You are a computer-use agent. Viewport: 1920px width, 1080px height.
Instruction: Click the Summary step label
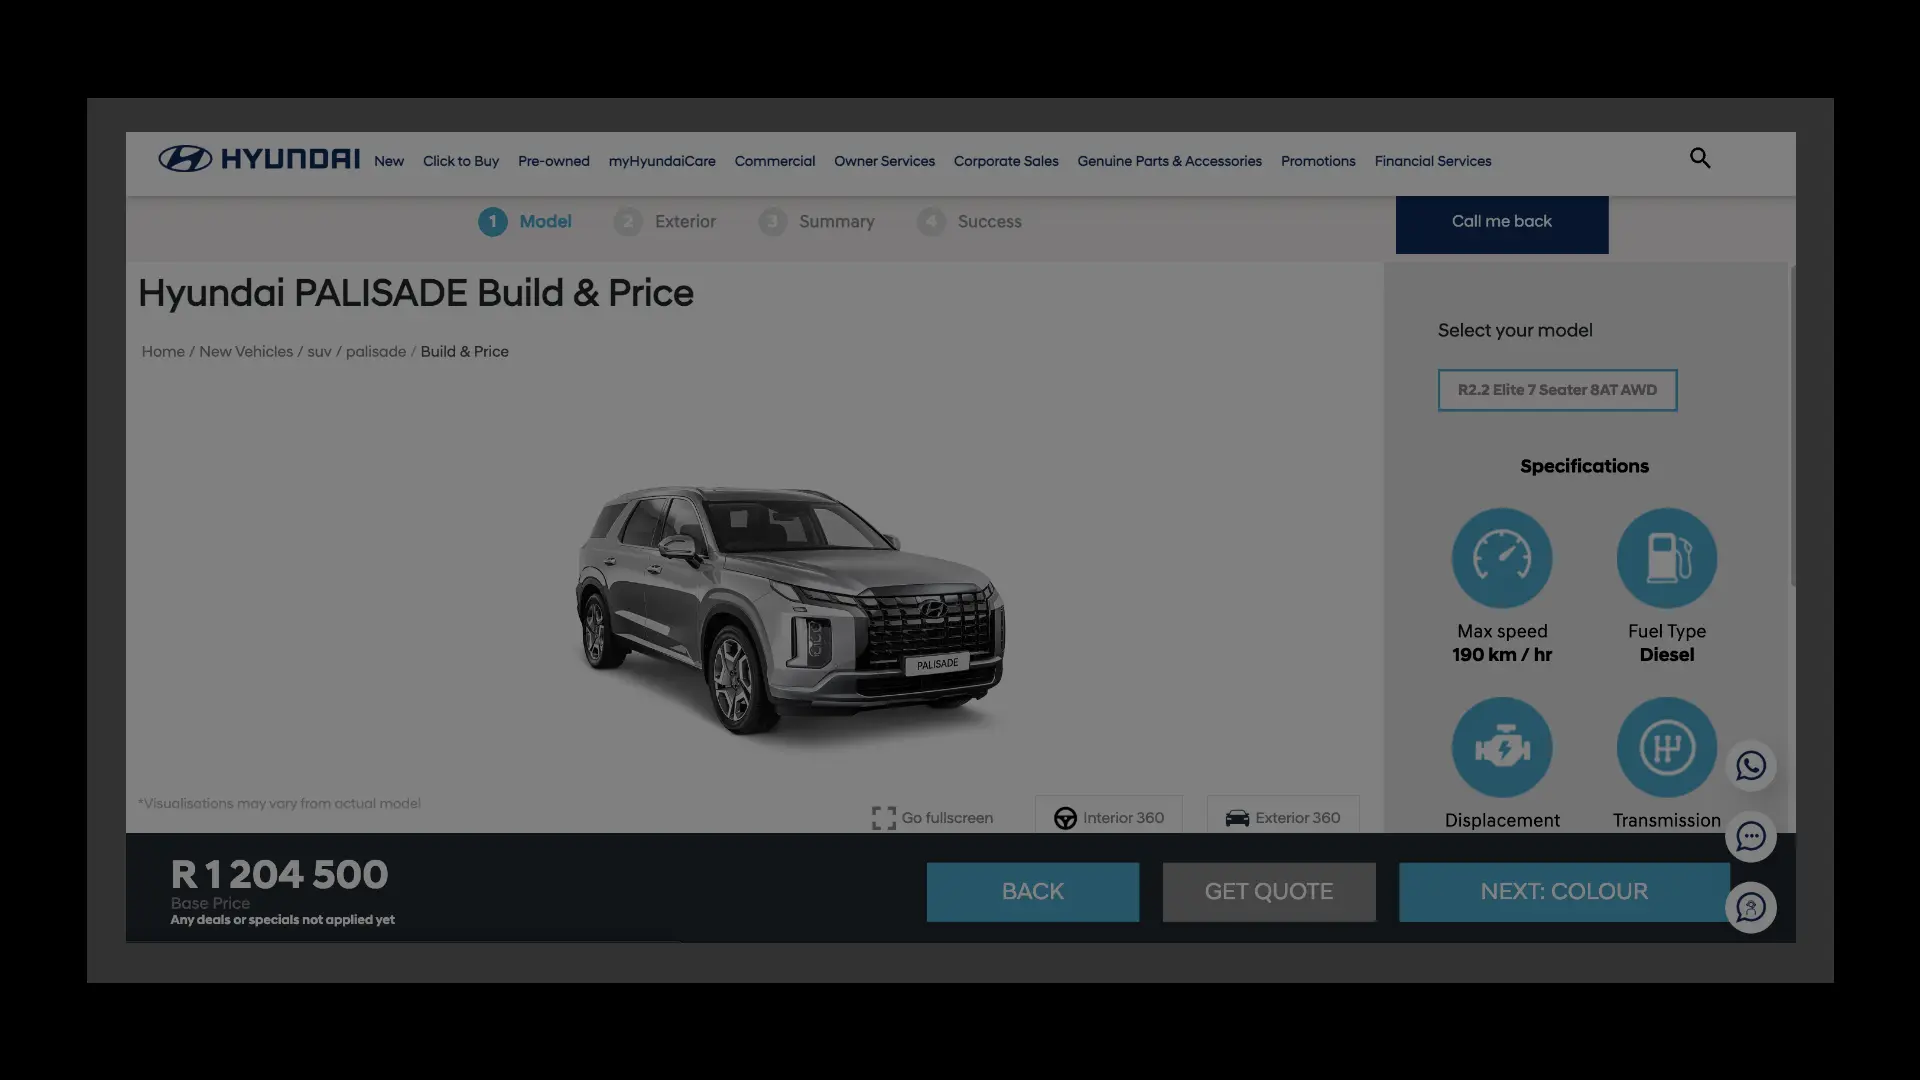pyautogui.click(x=837, y=221)
